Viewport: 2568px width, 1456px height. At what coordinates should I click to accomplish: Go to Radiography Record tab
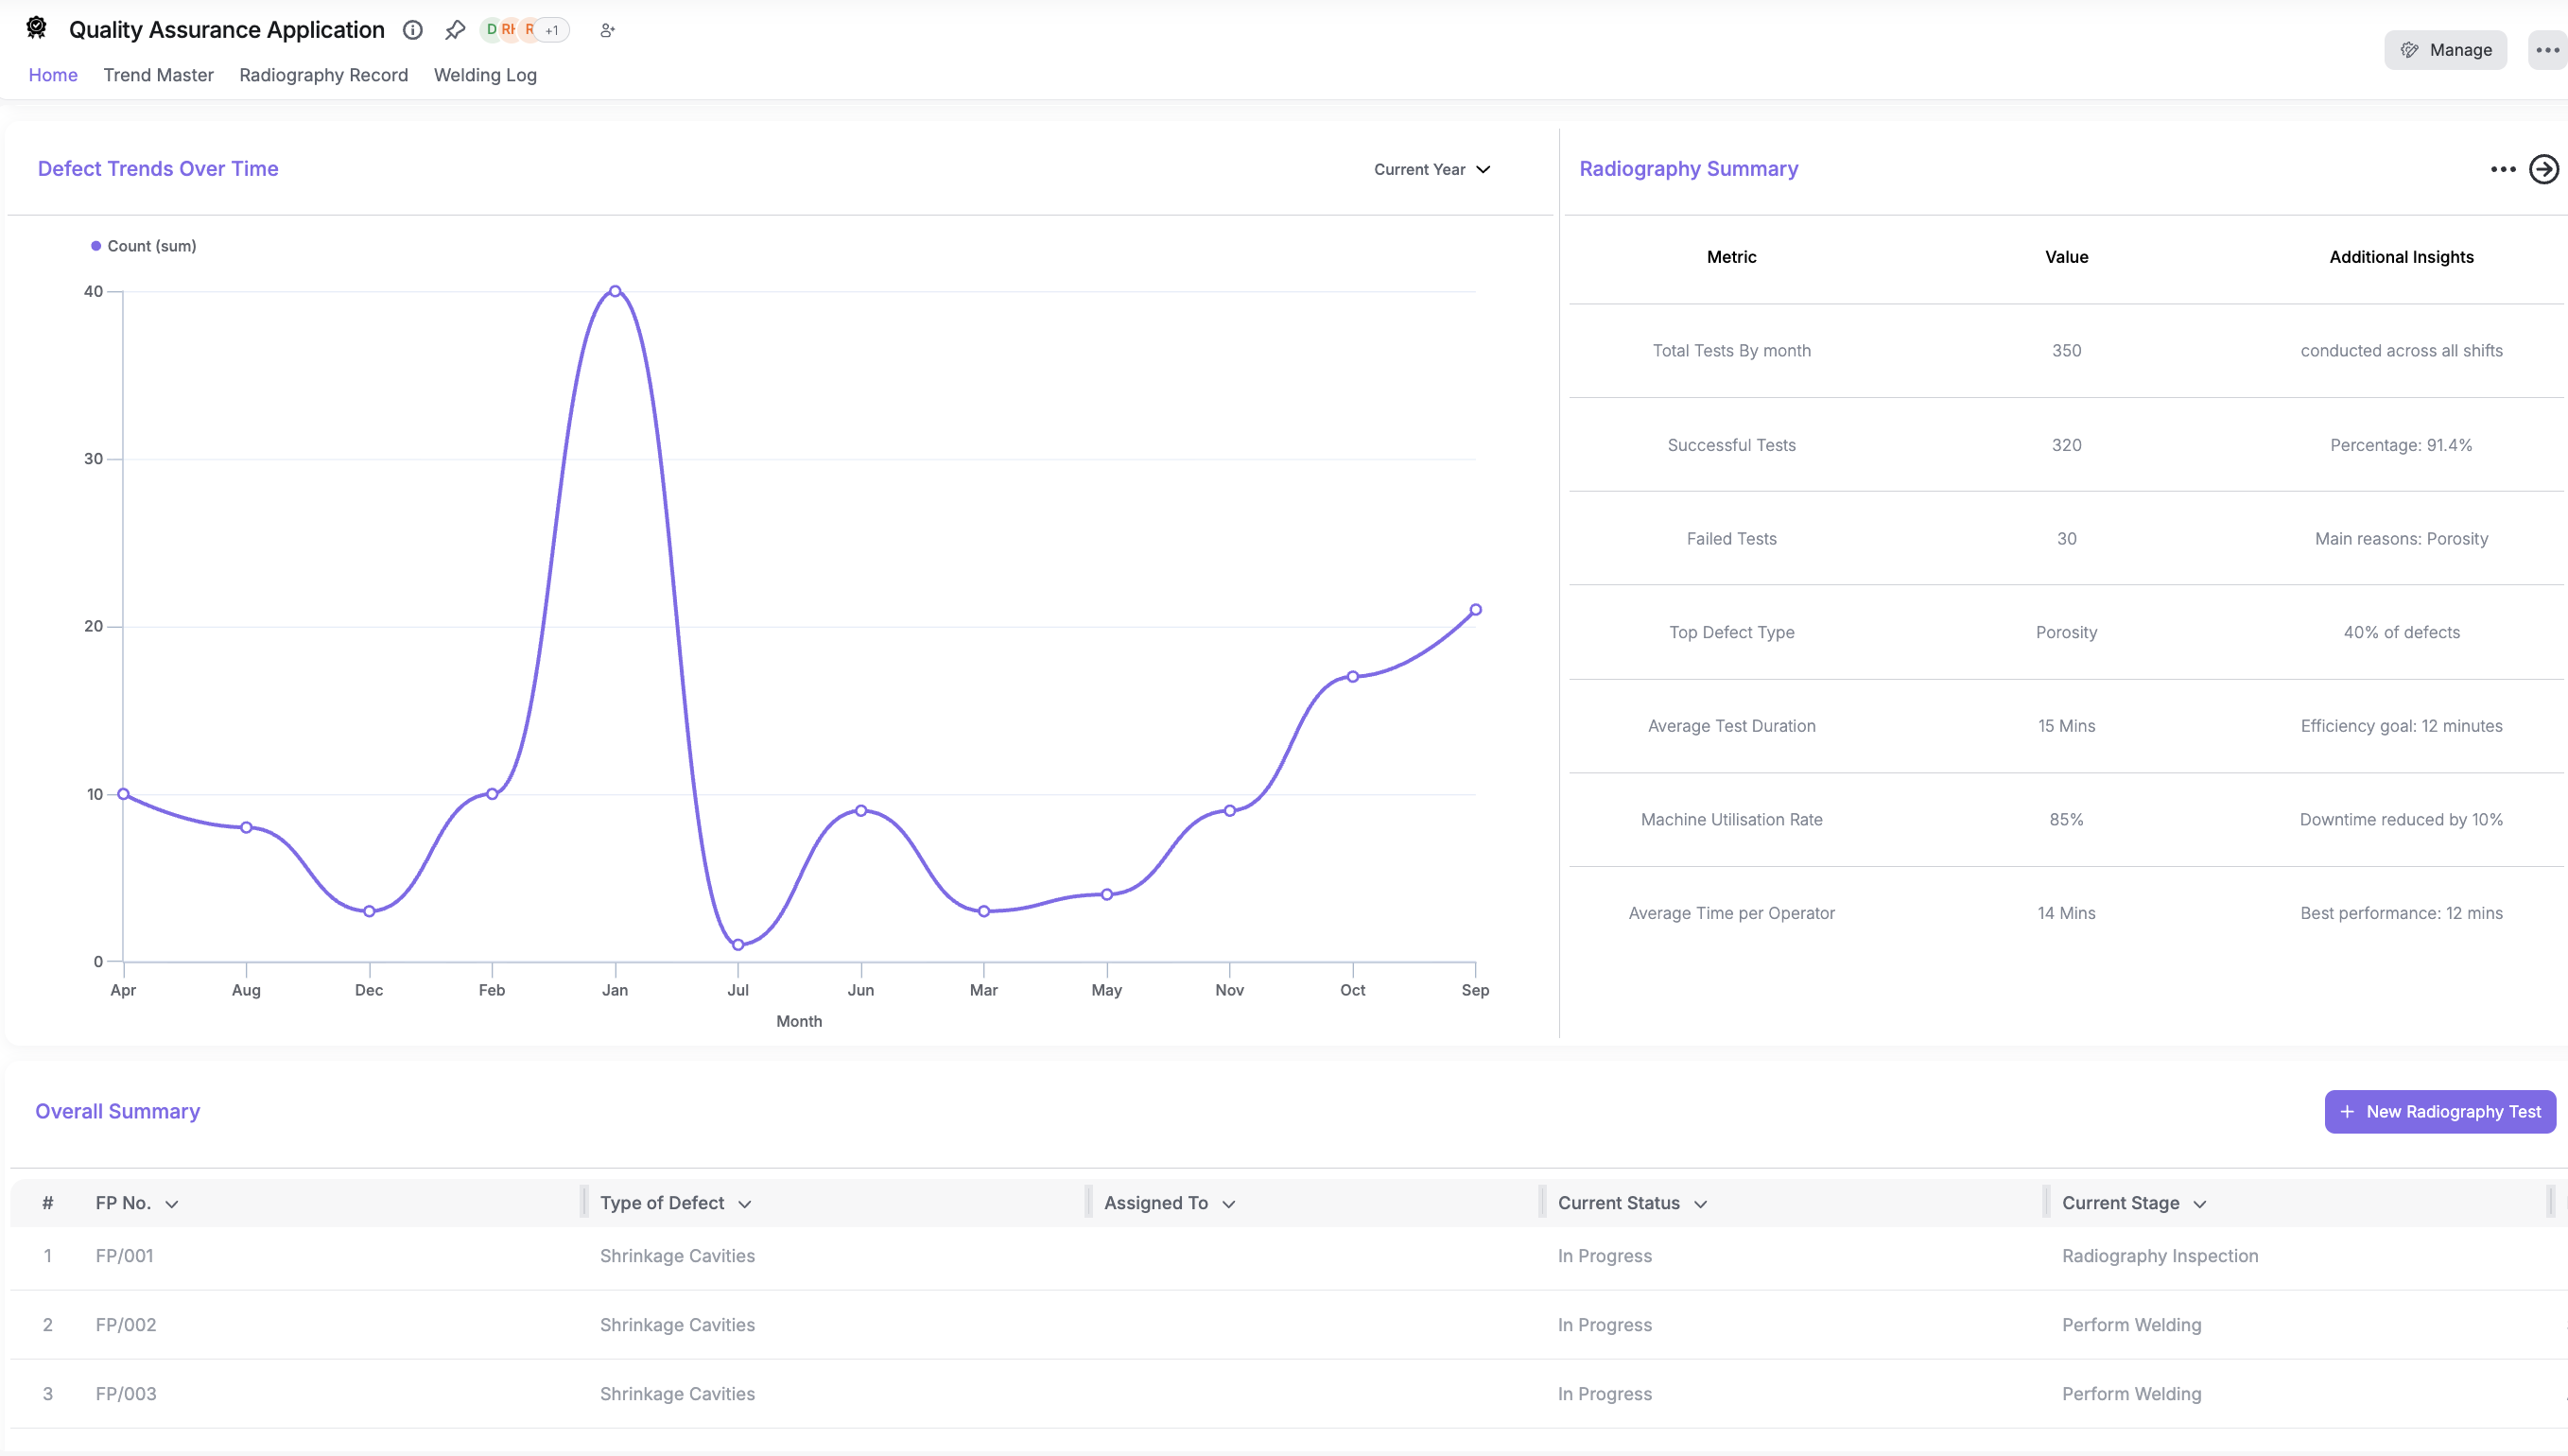[323, 75]
